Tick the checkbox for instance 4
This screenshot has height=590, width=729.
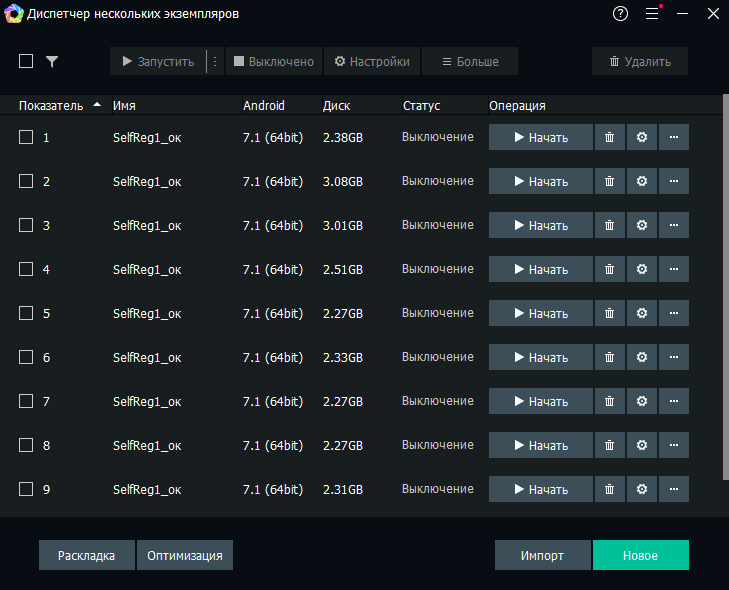click(26, 270)
